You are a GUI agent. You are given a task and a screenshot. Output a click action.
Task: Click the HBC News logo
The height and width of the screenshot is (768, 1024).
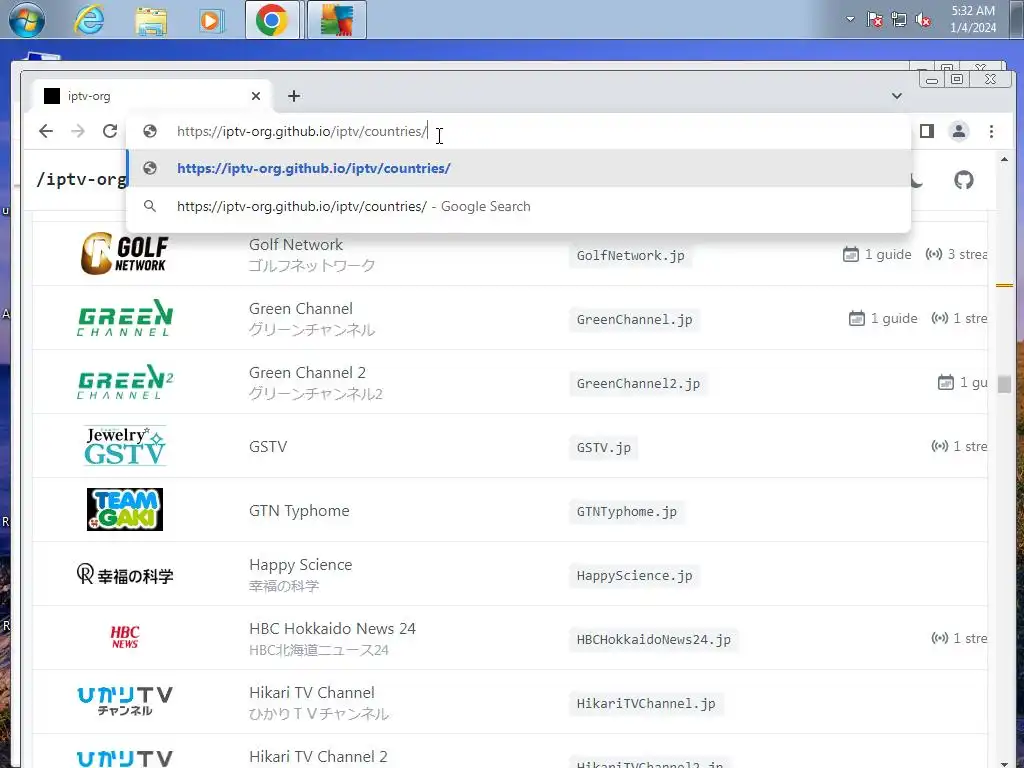pos(125,637)
